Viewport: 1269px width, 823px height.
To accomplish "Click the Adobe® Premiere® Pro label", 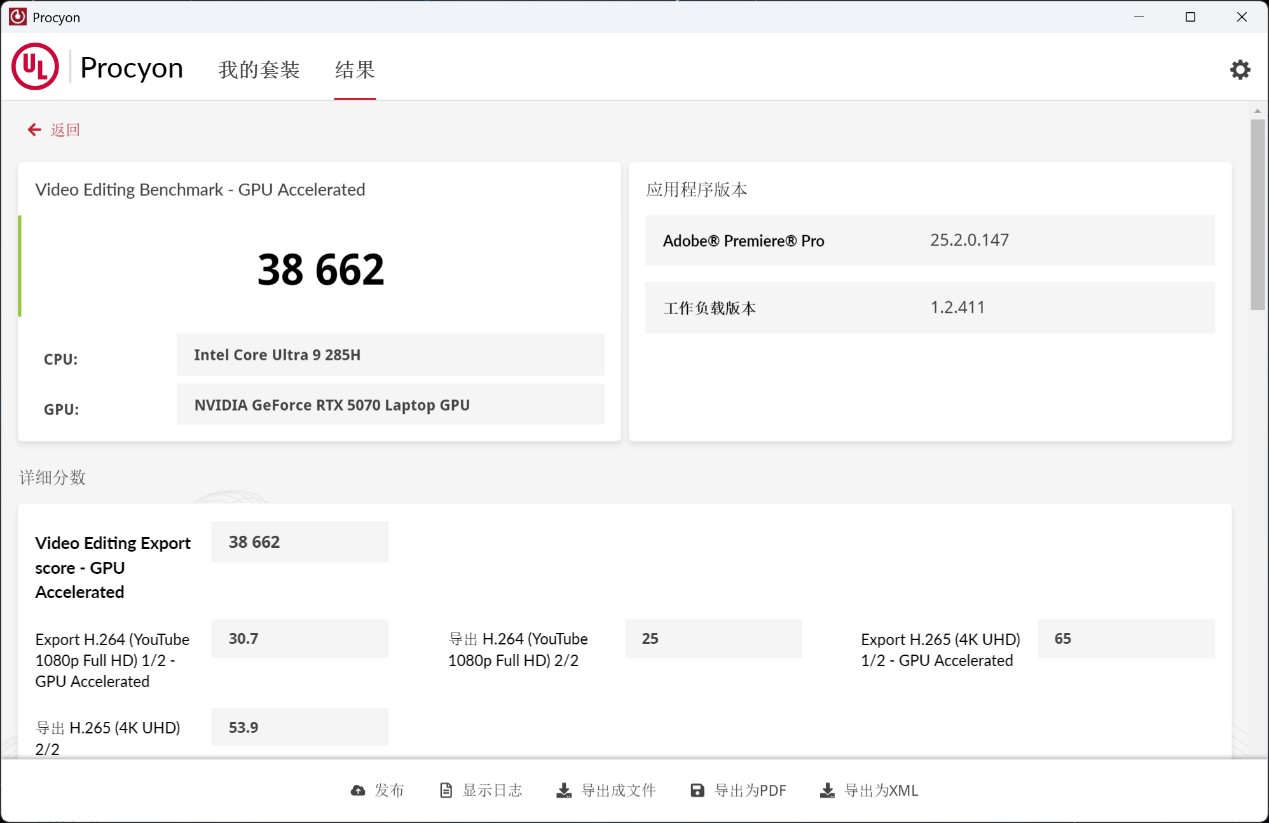I will 744,241.
